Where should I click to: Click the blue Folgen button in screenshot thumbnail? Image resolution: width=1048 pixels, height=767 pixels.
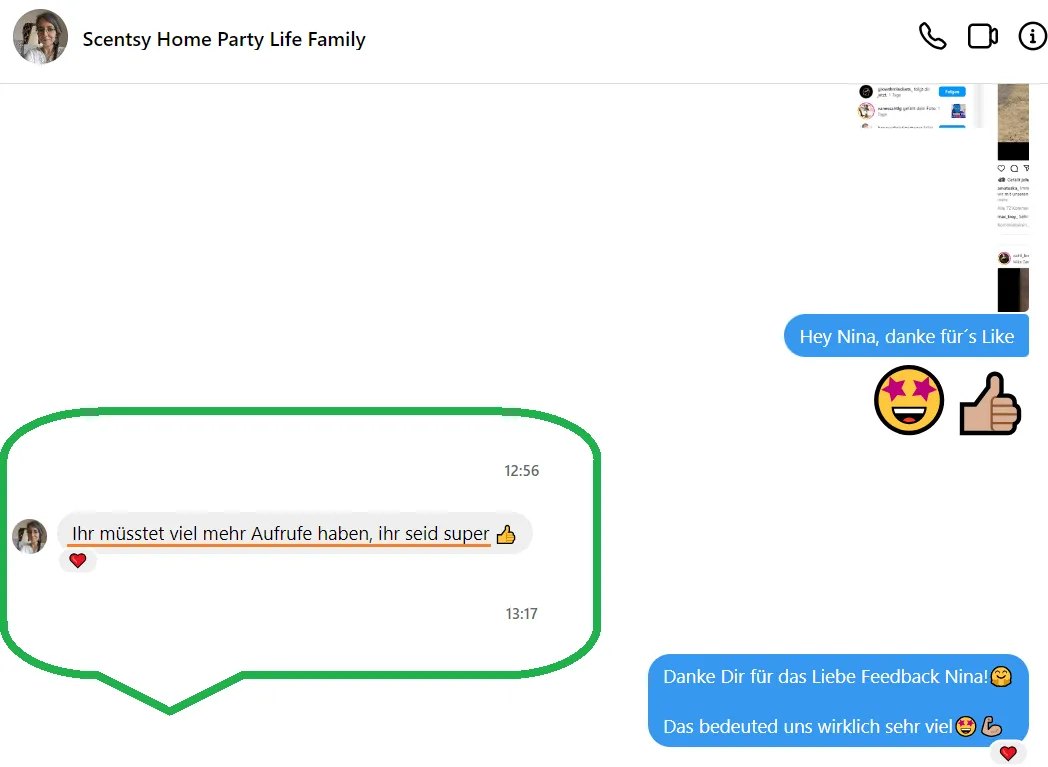[x=952, y=92]
